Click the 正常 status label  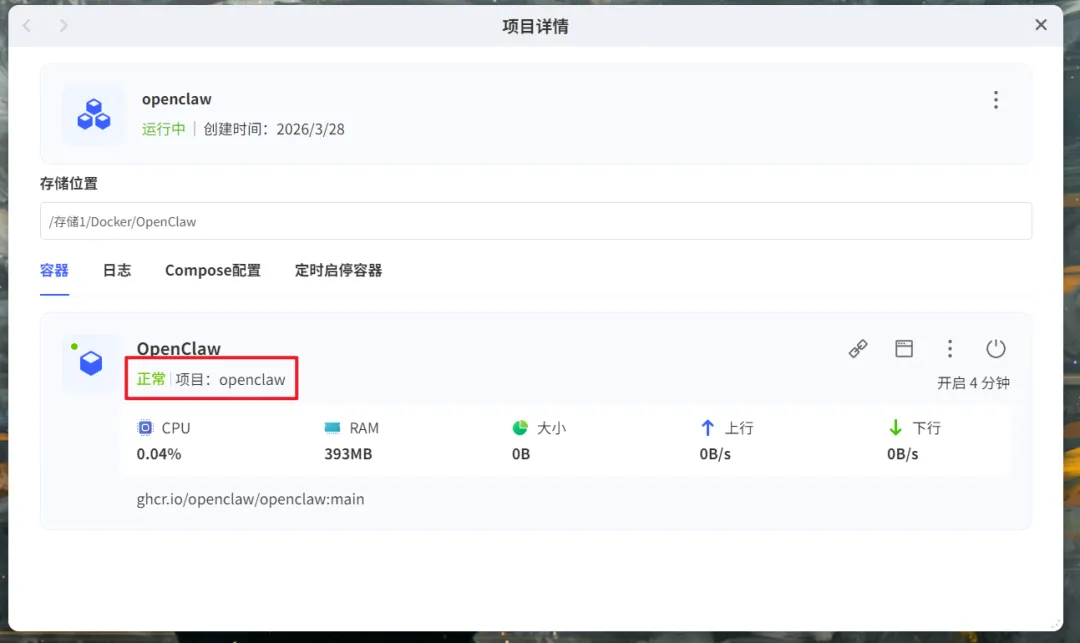click(x=151, y=379)
